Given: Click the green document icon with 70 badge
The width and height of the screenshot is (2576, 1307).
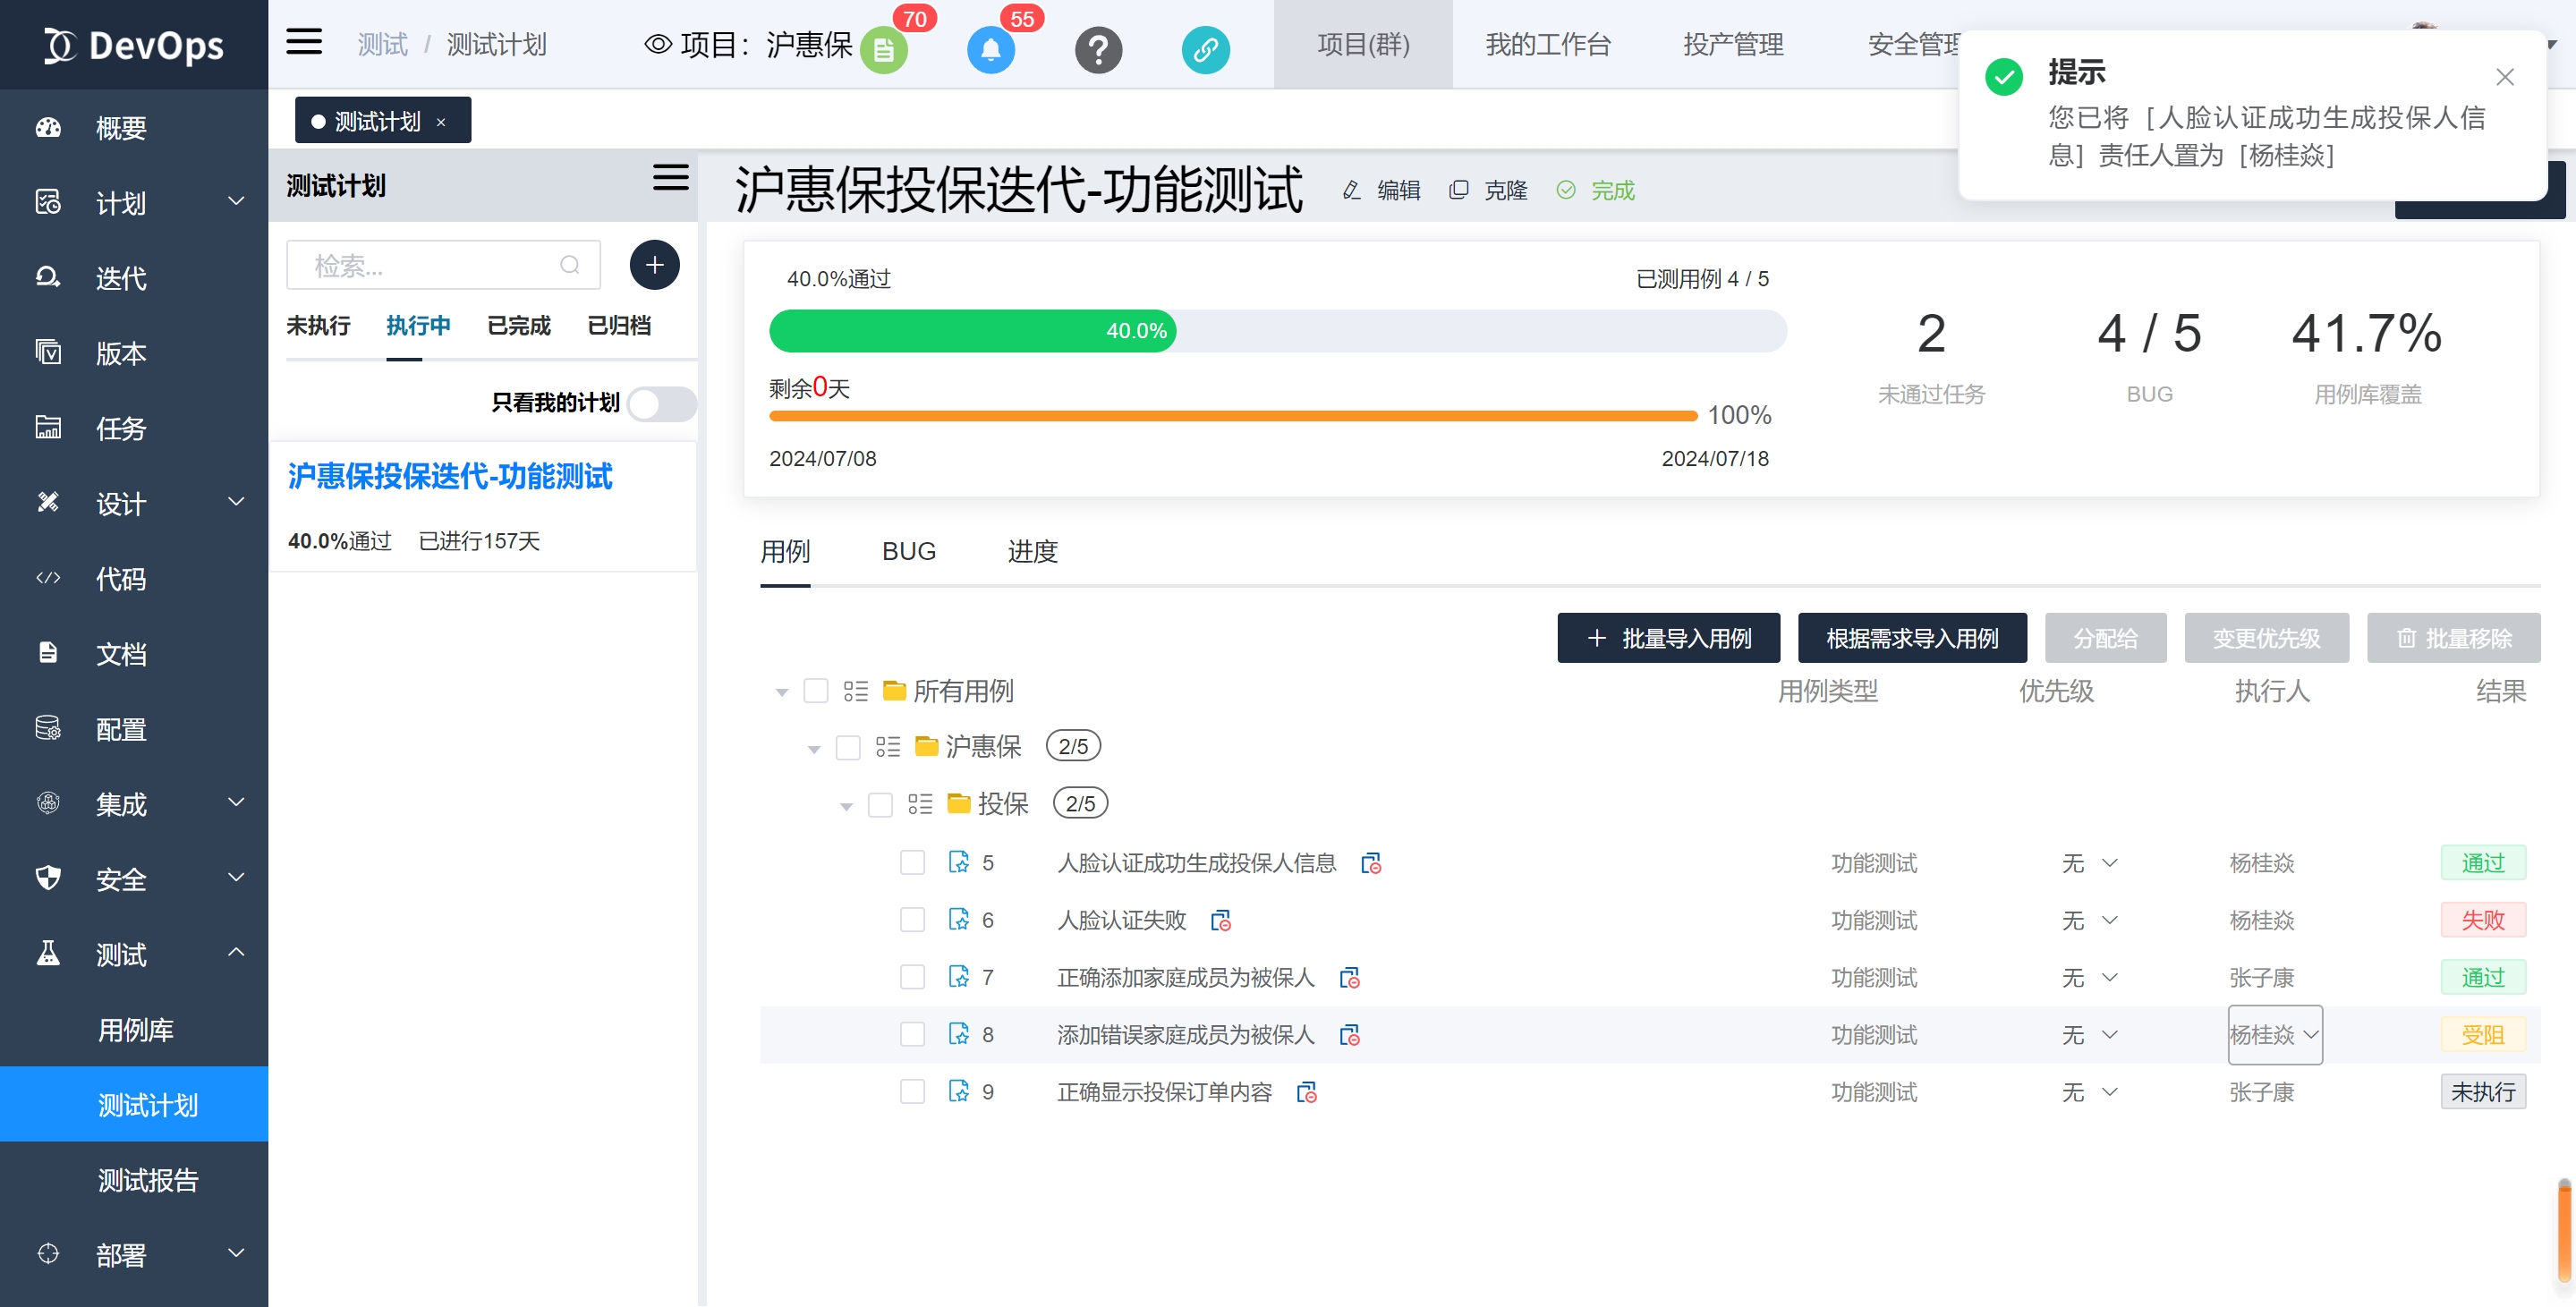Looking at the screenshot, I should click(883, 50).
